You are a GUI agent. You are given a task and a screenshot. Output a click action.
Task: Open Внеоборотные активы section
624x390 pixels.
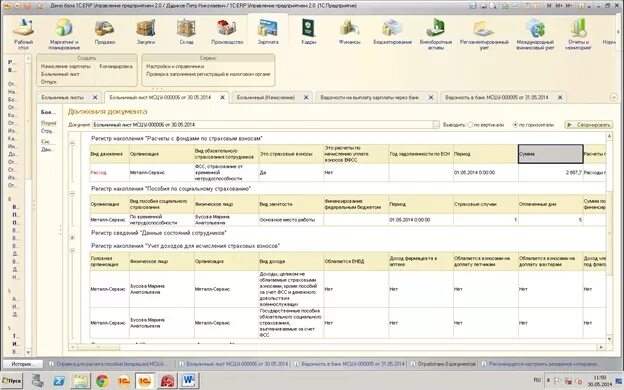tap(436, 34)
